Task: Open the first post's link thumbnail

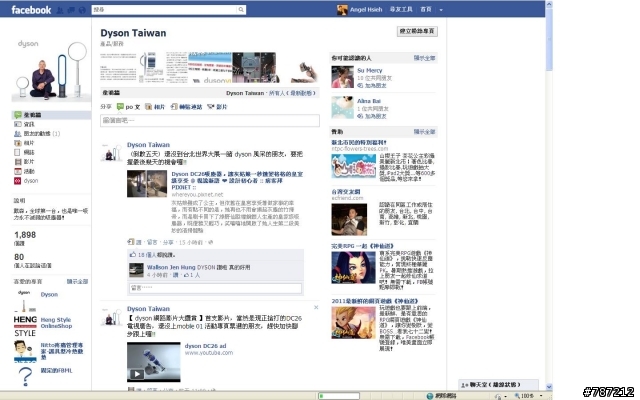Action: click(147, 184)
